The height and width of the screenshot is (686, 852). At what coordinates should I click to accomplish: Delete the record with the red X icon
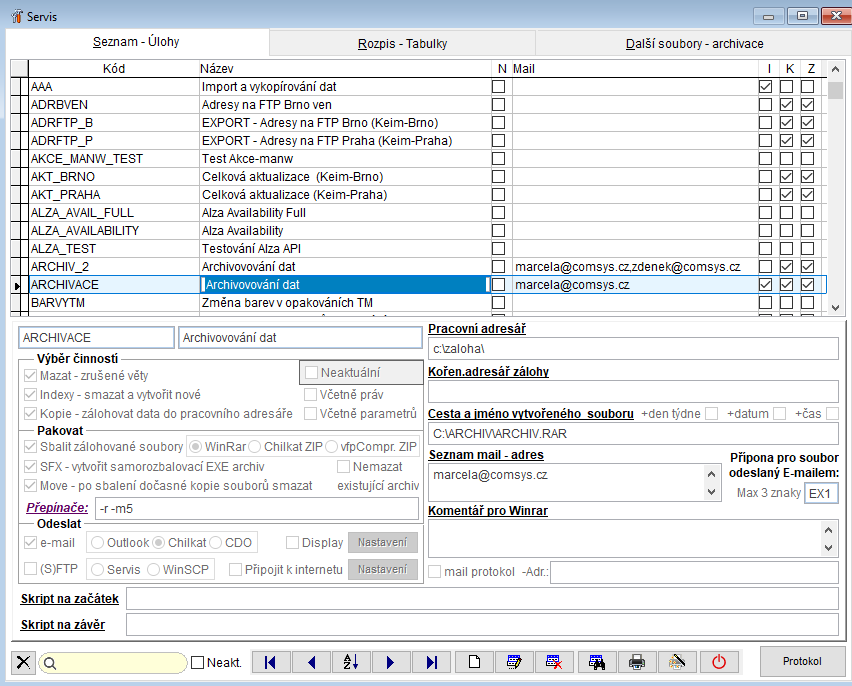click(x=554, y=662)
